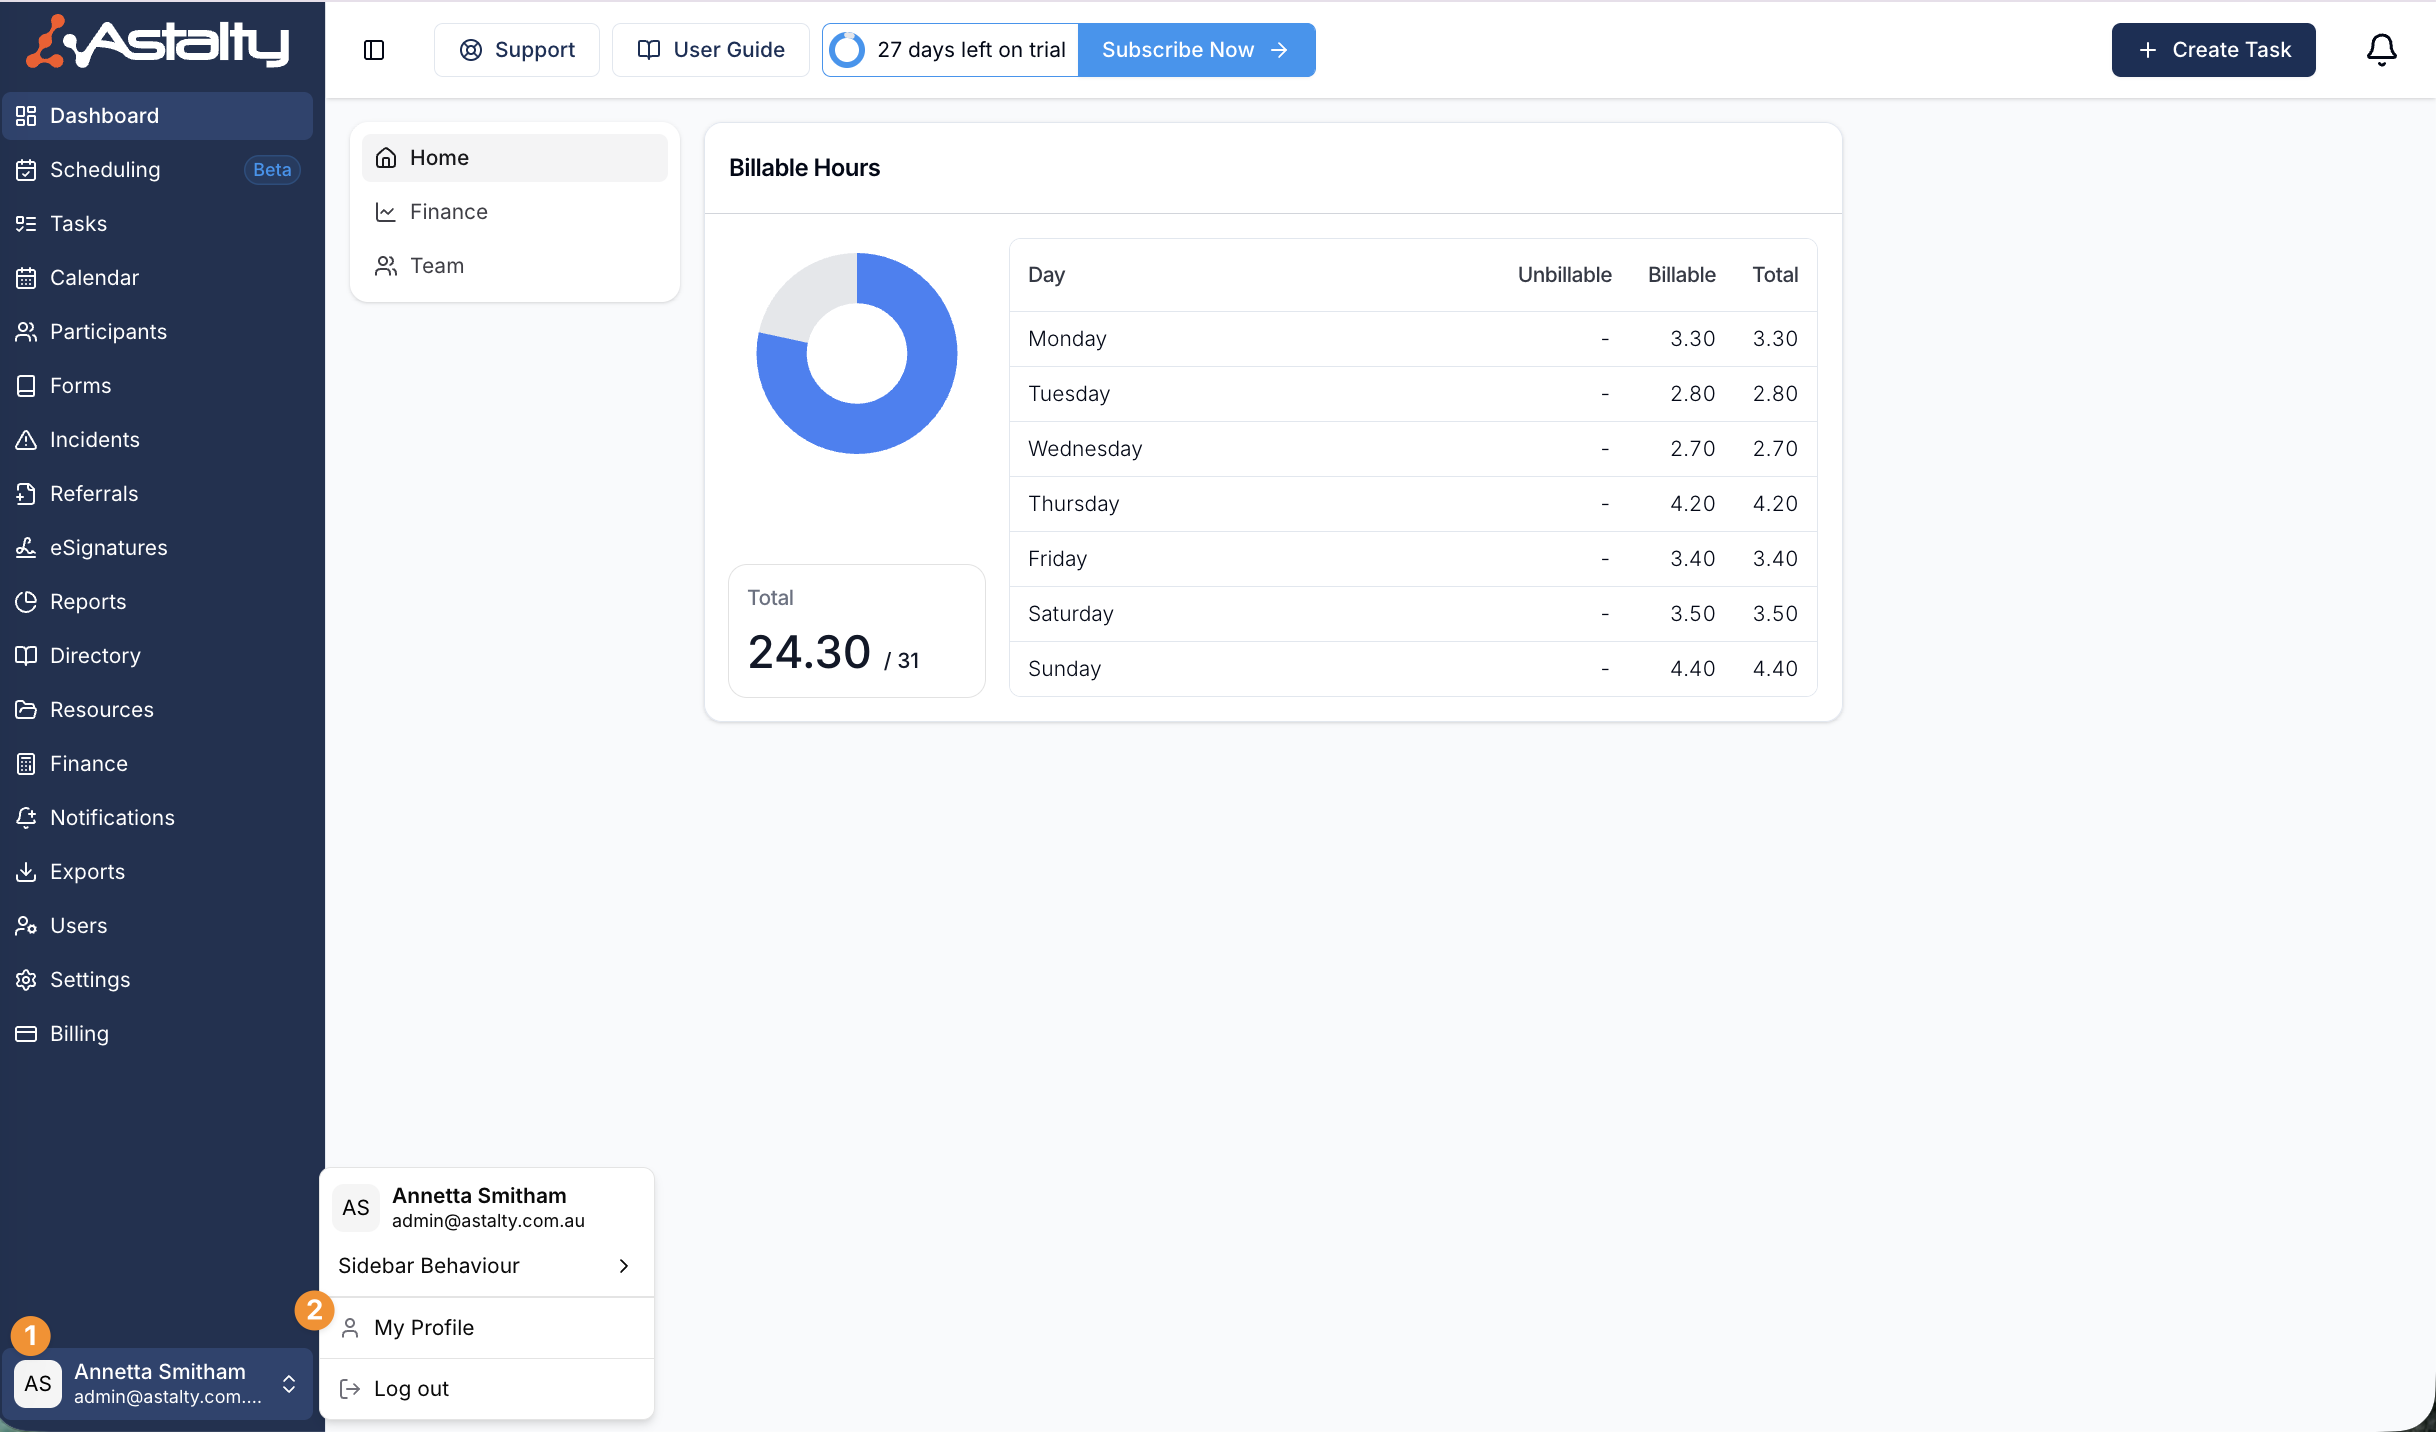Open the Incidents section
2436x1432 pixels.
(x=95, y=440)
